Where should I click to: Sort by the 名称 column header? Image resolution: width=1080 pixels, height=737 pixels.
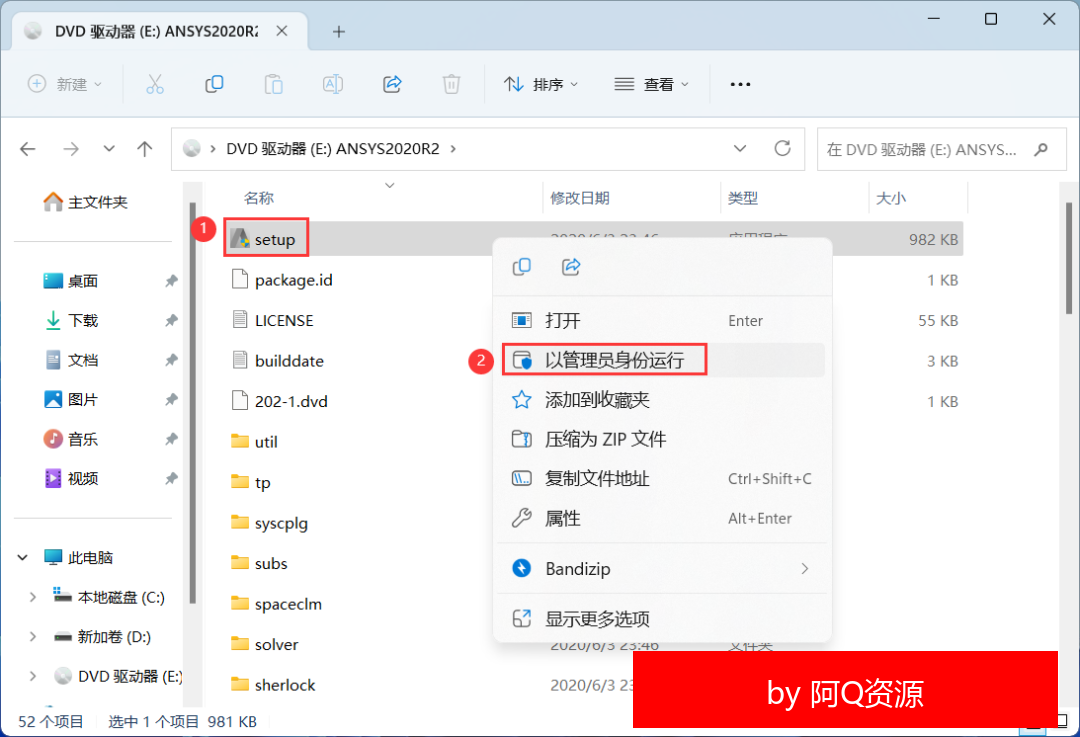coord(259,198)
